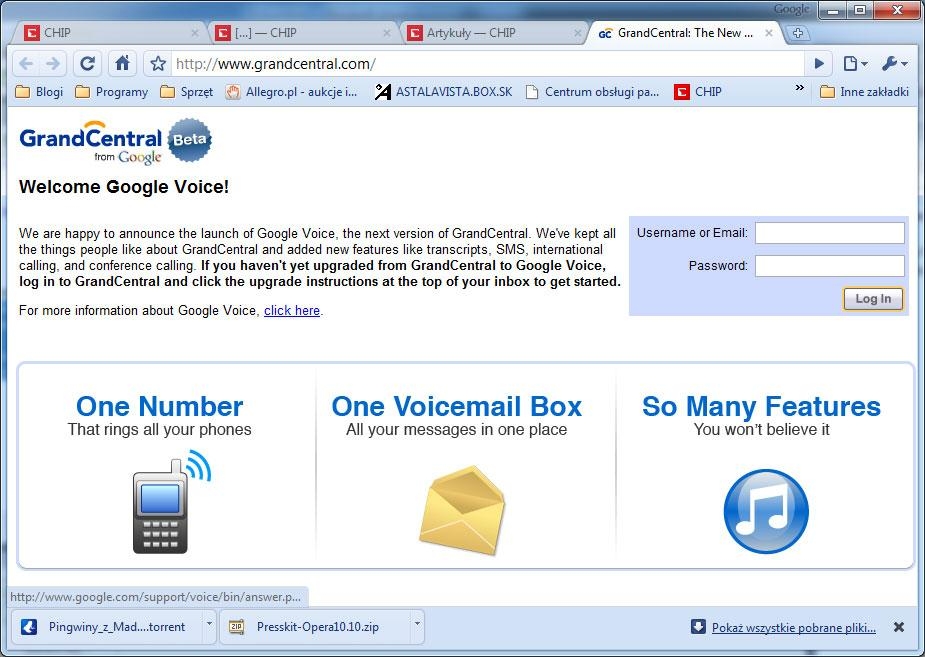Open the 'Centrum obsługi pa...' bookmark

(x=592, y=92)
